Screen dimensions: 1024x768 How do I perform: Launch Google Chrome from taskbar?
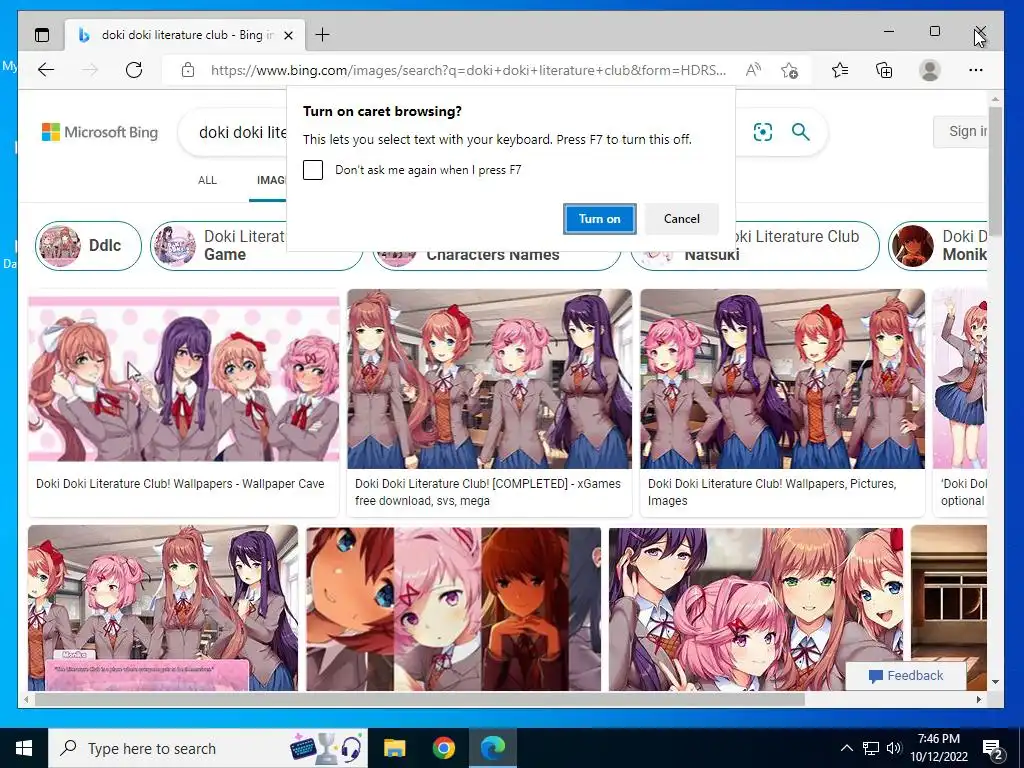click(x=443, y=748)
